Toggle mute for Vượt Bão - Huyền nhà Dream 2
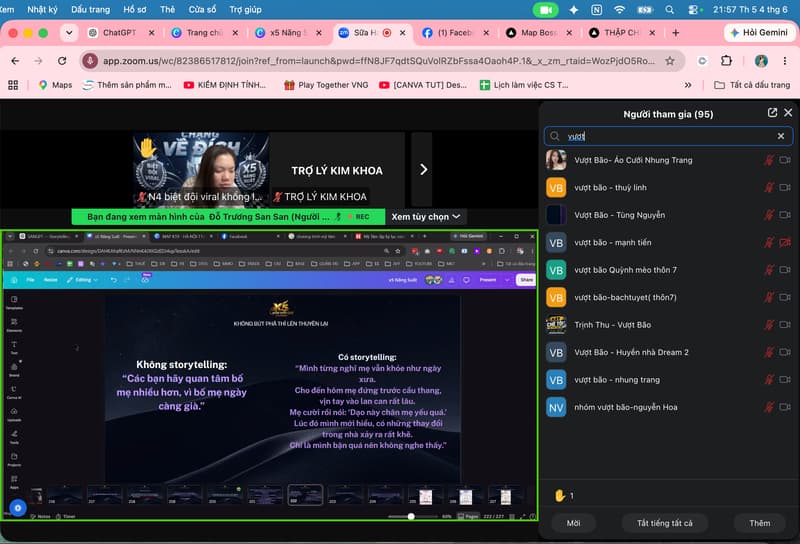This screenshot has height=544, width=800. pyautogui.click(x=769, y=353)
